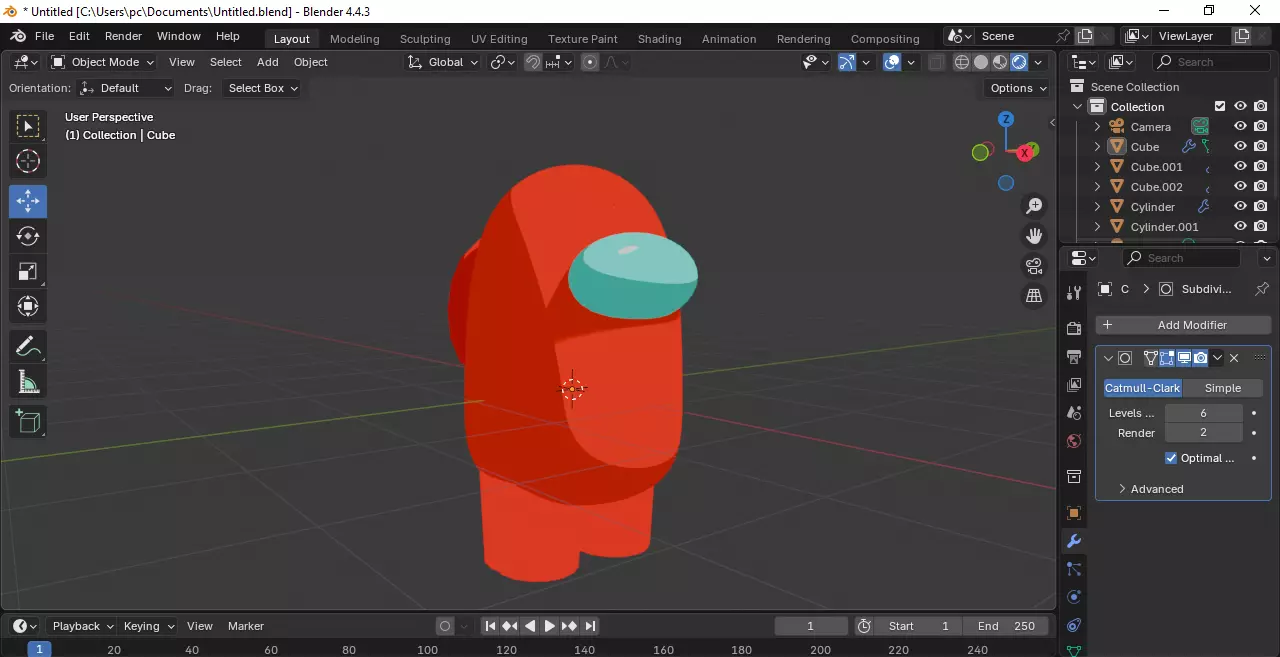Click the Z axis on navigation gizmo
Screen dimensions: 1280x657
point(1006,119)
